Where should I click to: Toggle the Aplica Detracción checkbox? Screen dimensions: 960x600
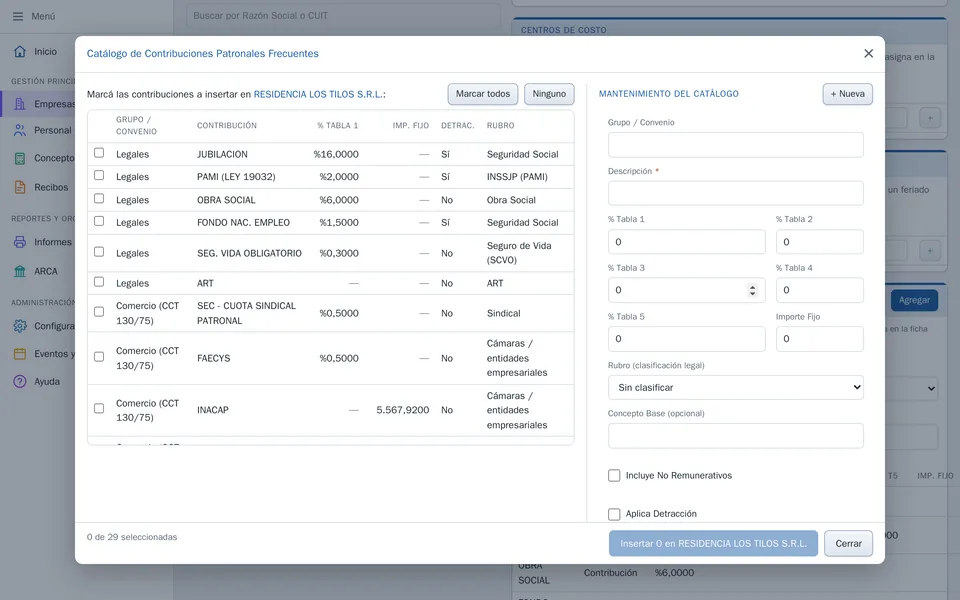tap(614, 514)
